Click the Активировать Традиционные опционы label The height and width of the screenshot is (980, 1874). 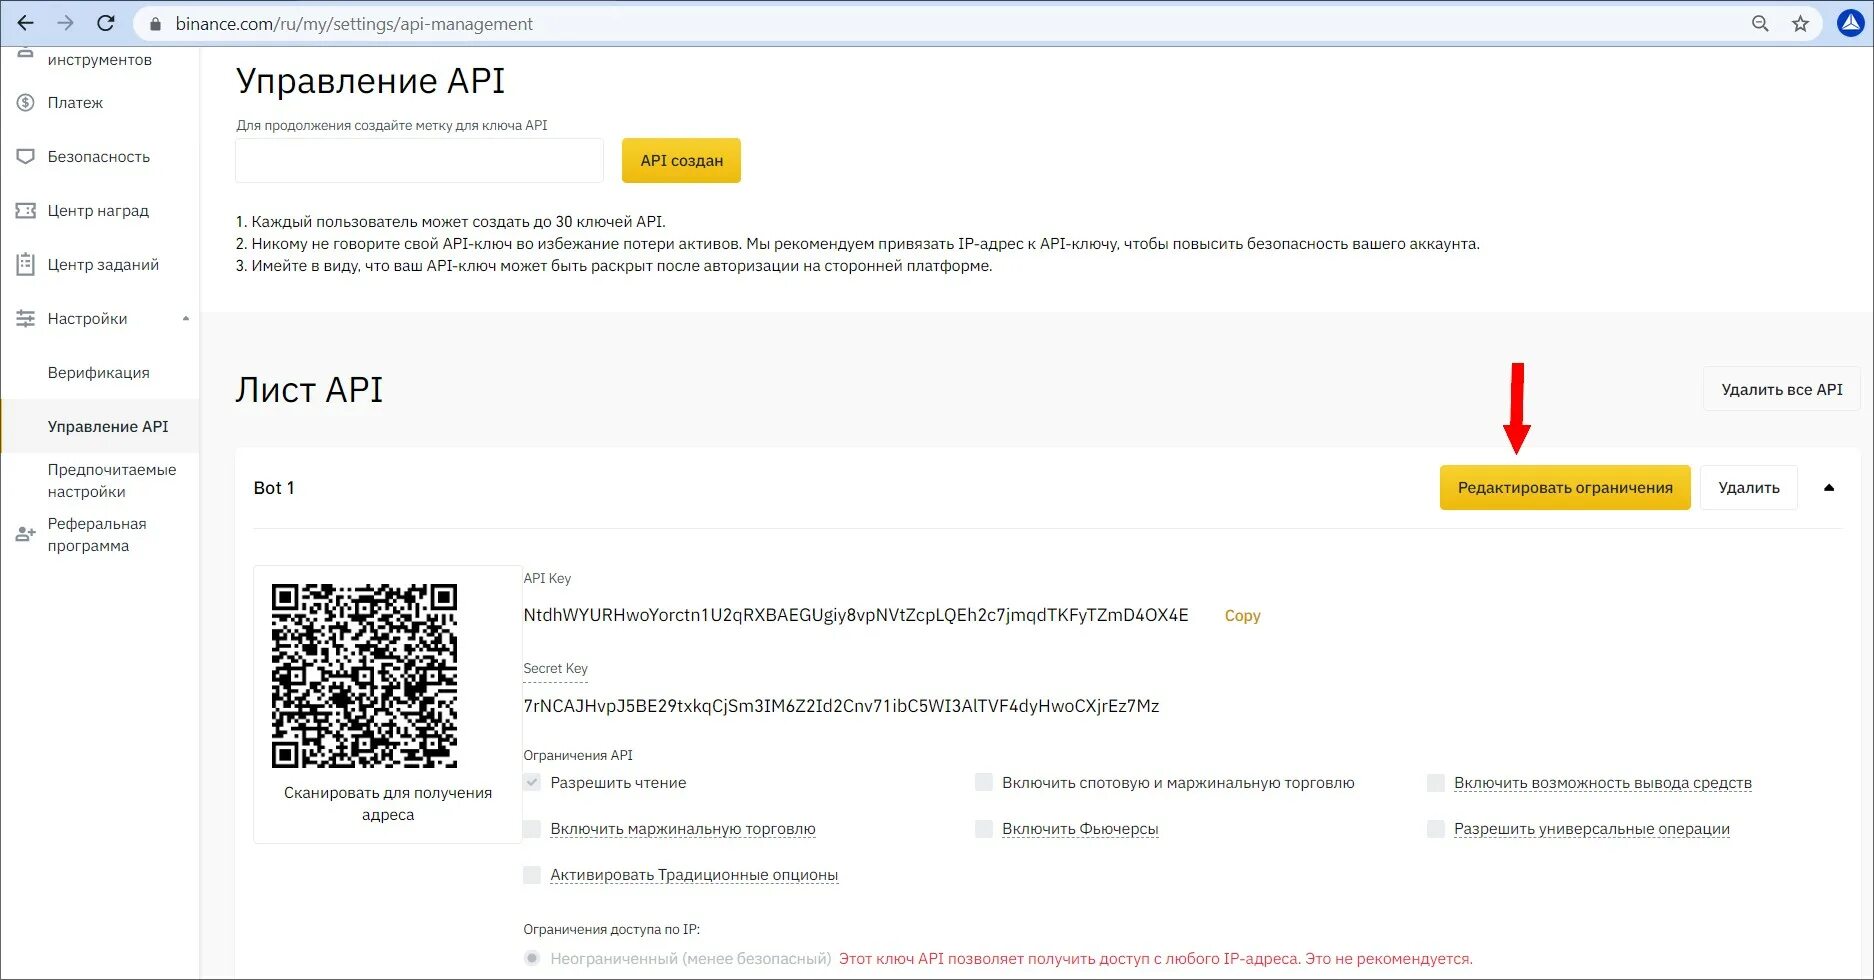tap(694, 875)
